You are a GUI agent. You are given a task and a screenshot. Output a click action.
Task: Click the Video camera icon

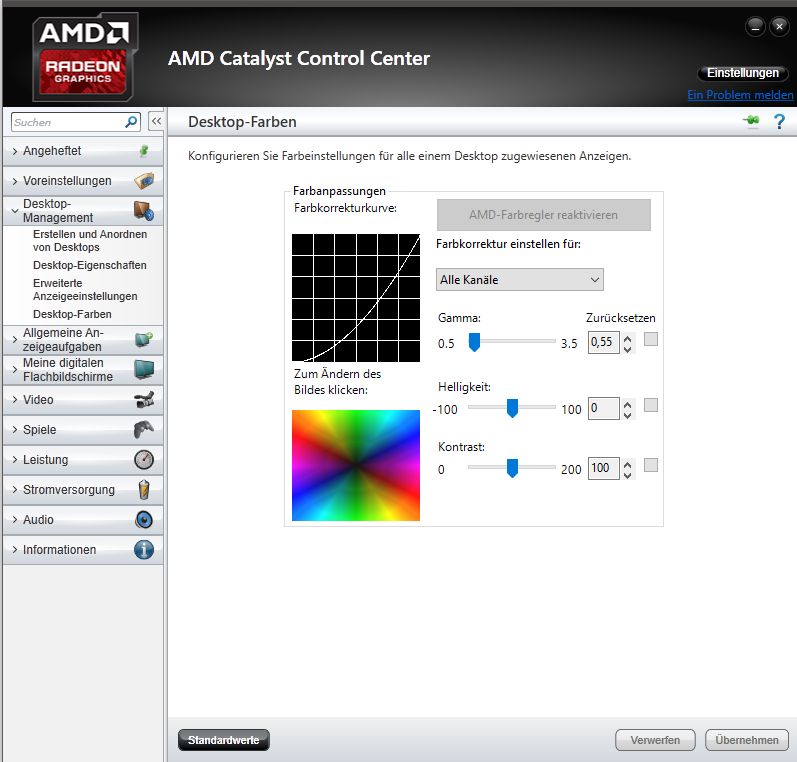tap(144, 400)
